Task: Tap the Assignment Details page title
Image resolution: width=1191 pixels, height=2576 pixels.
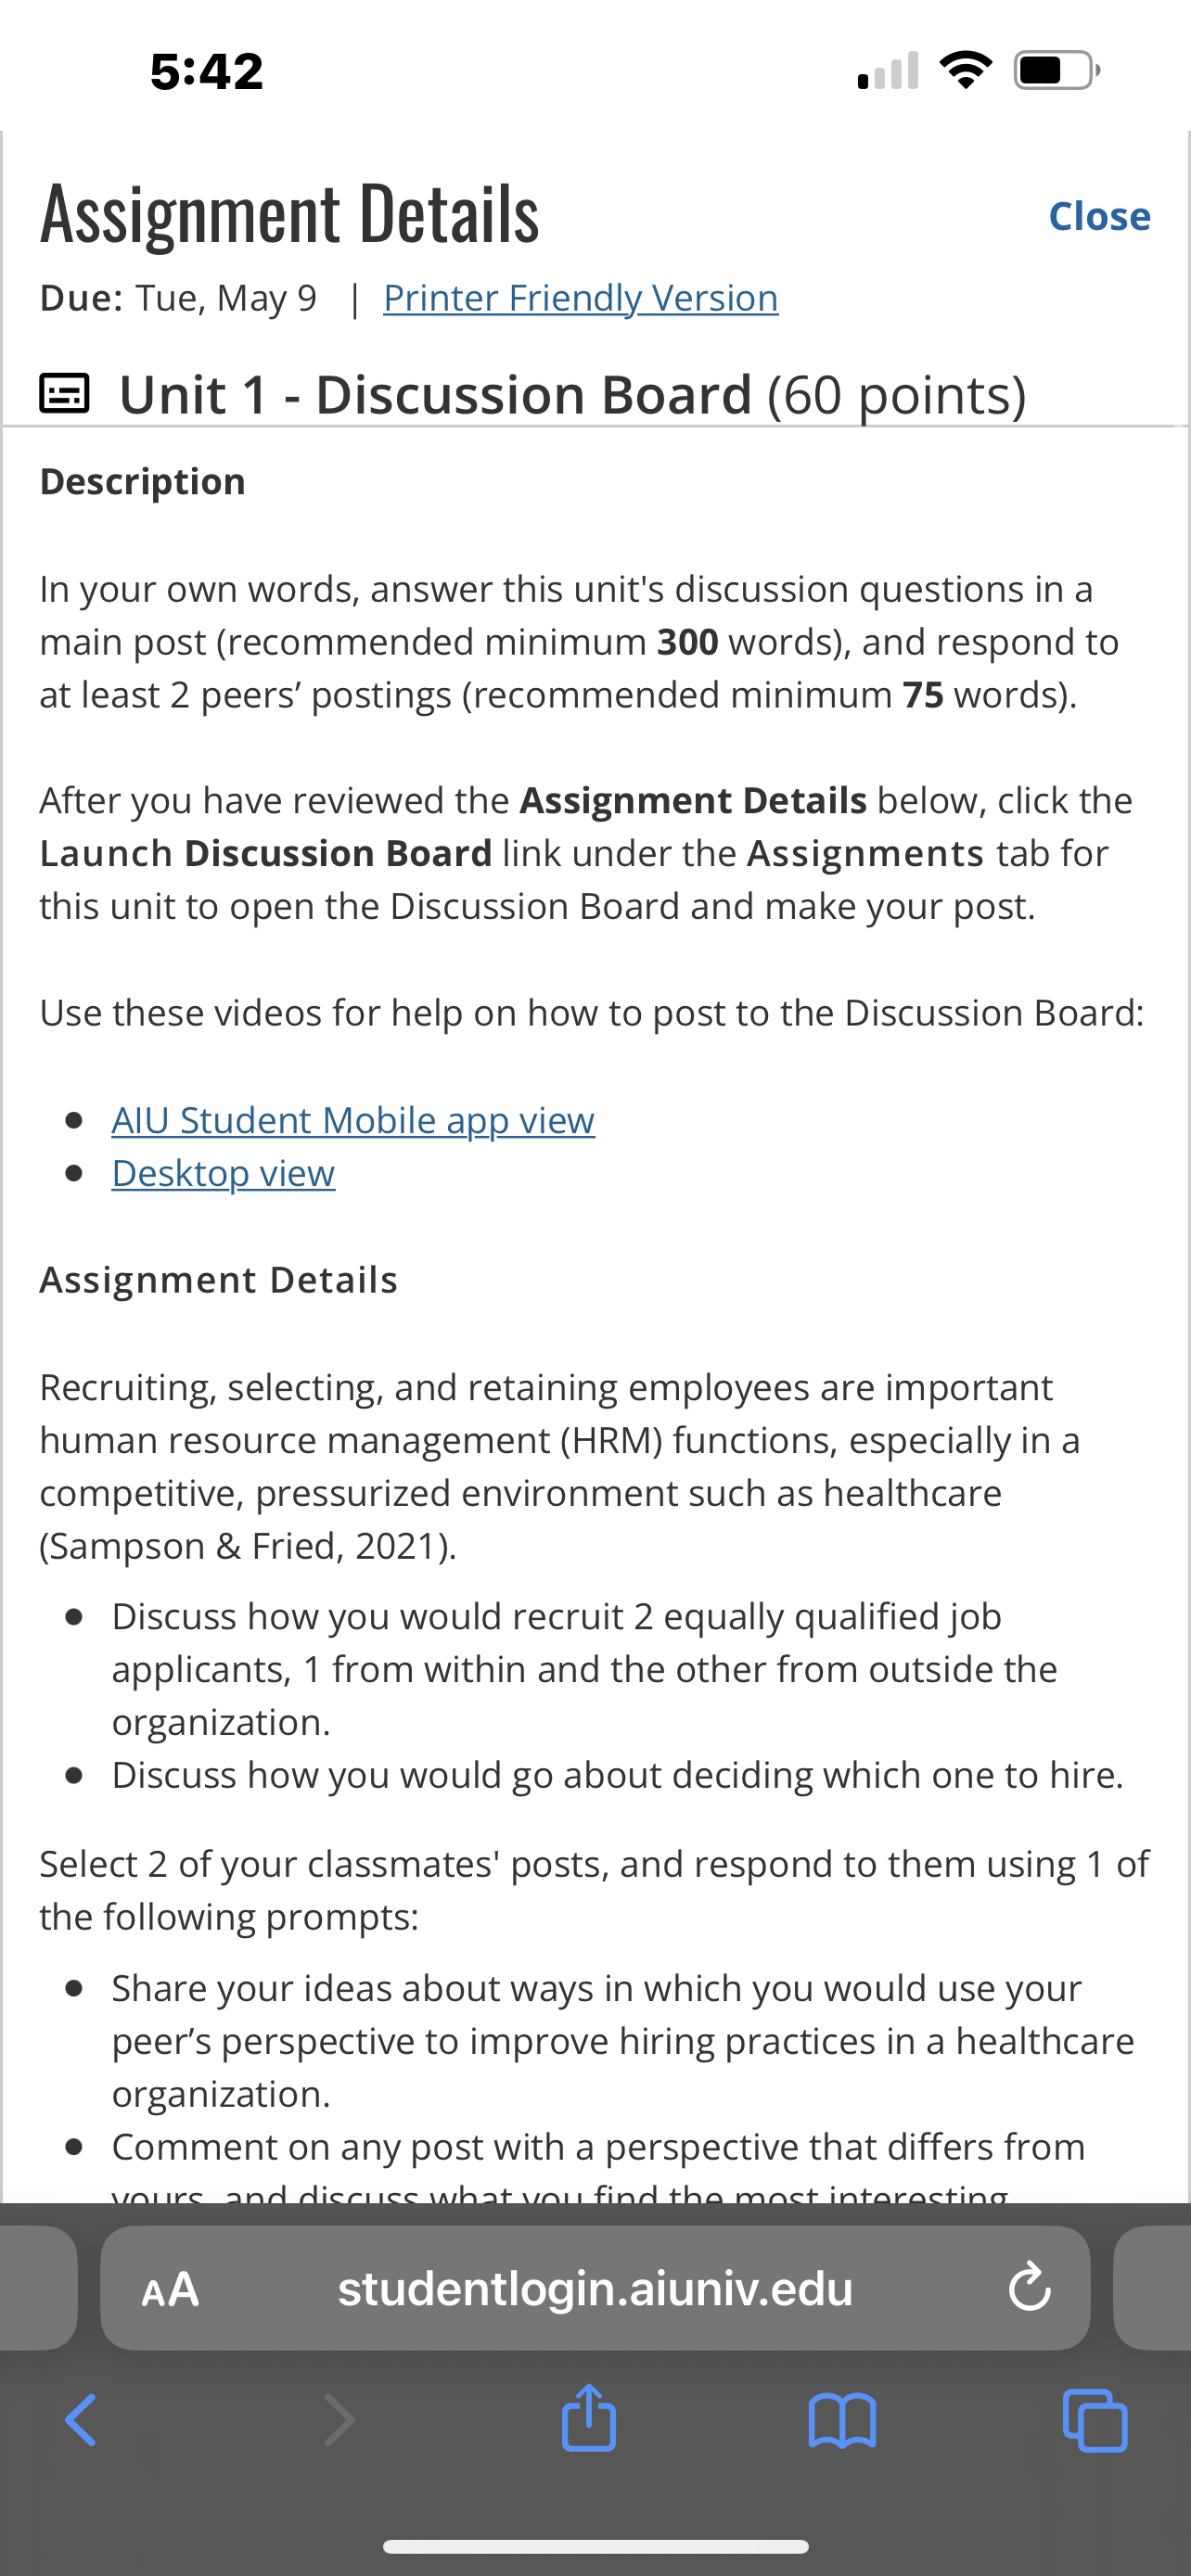Action: click(290, 214)
